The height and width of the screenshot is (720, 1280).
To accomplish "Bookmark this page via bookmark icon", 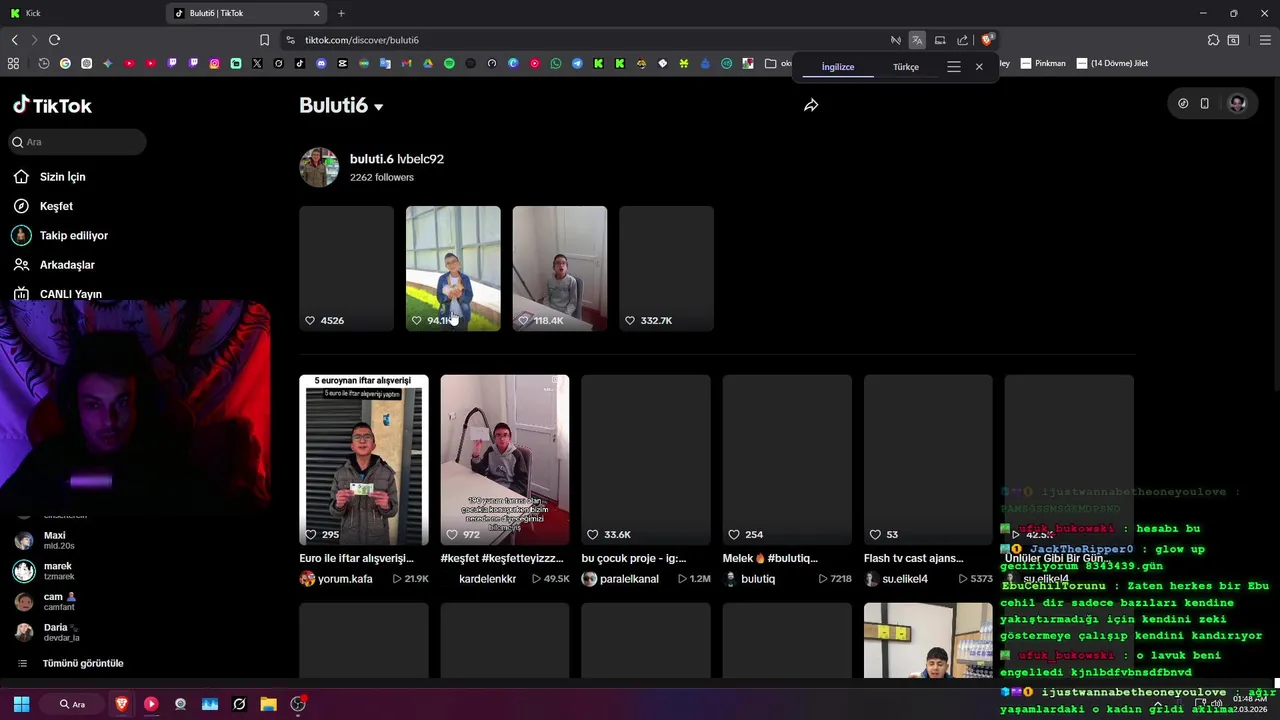I will (264, 40).
